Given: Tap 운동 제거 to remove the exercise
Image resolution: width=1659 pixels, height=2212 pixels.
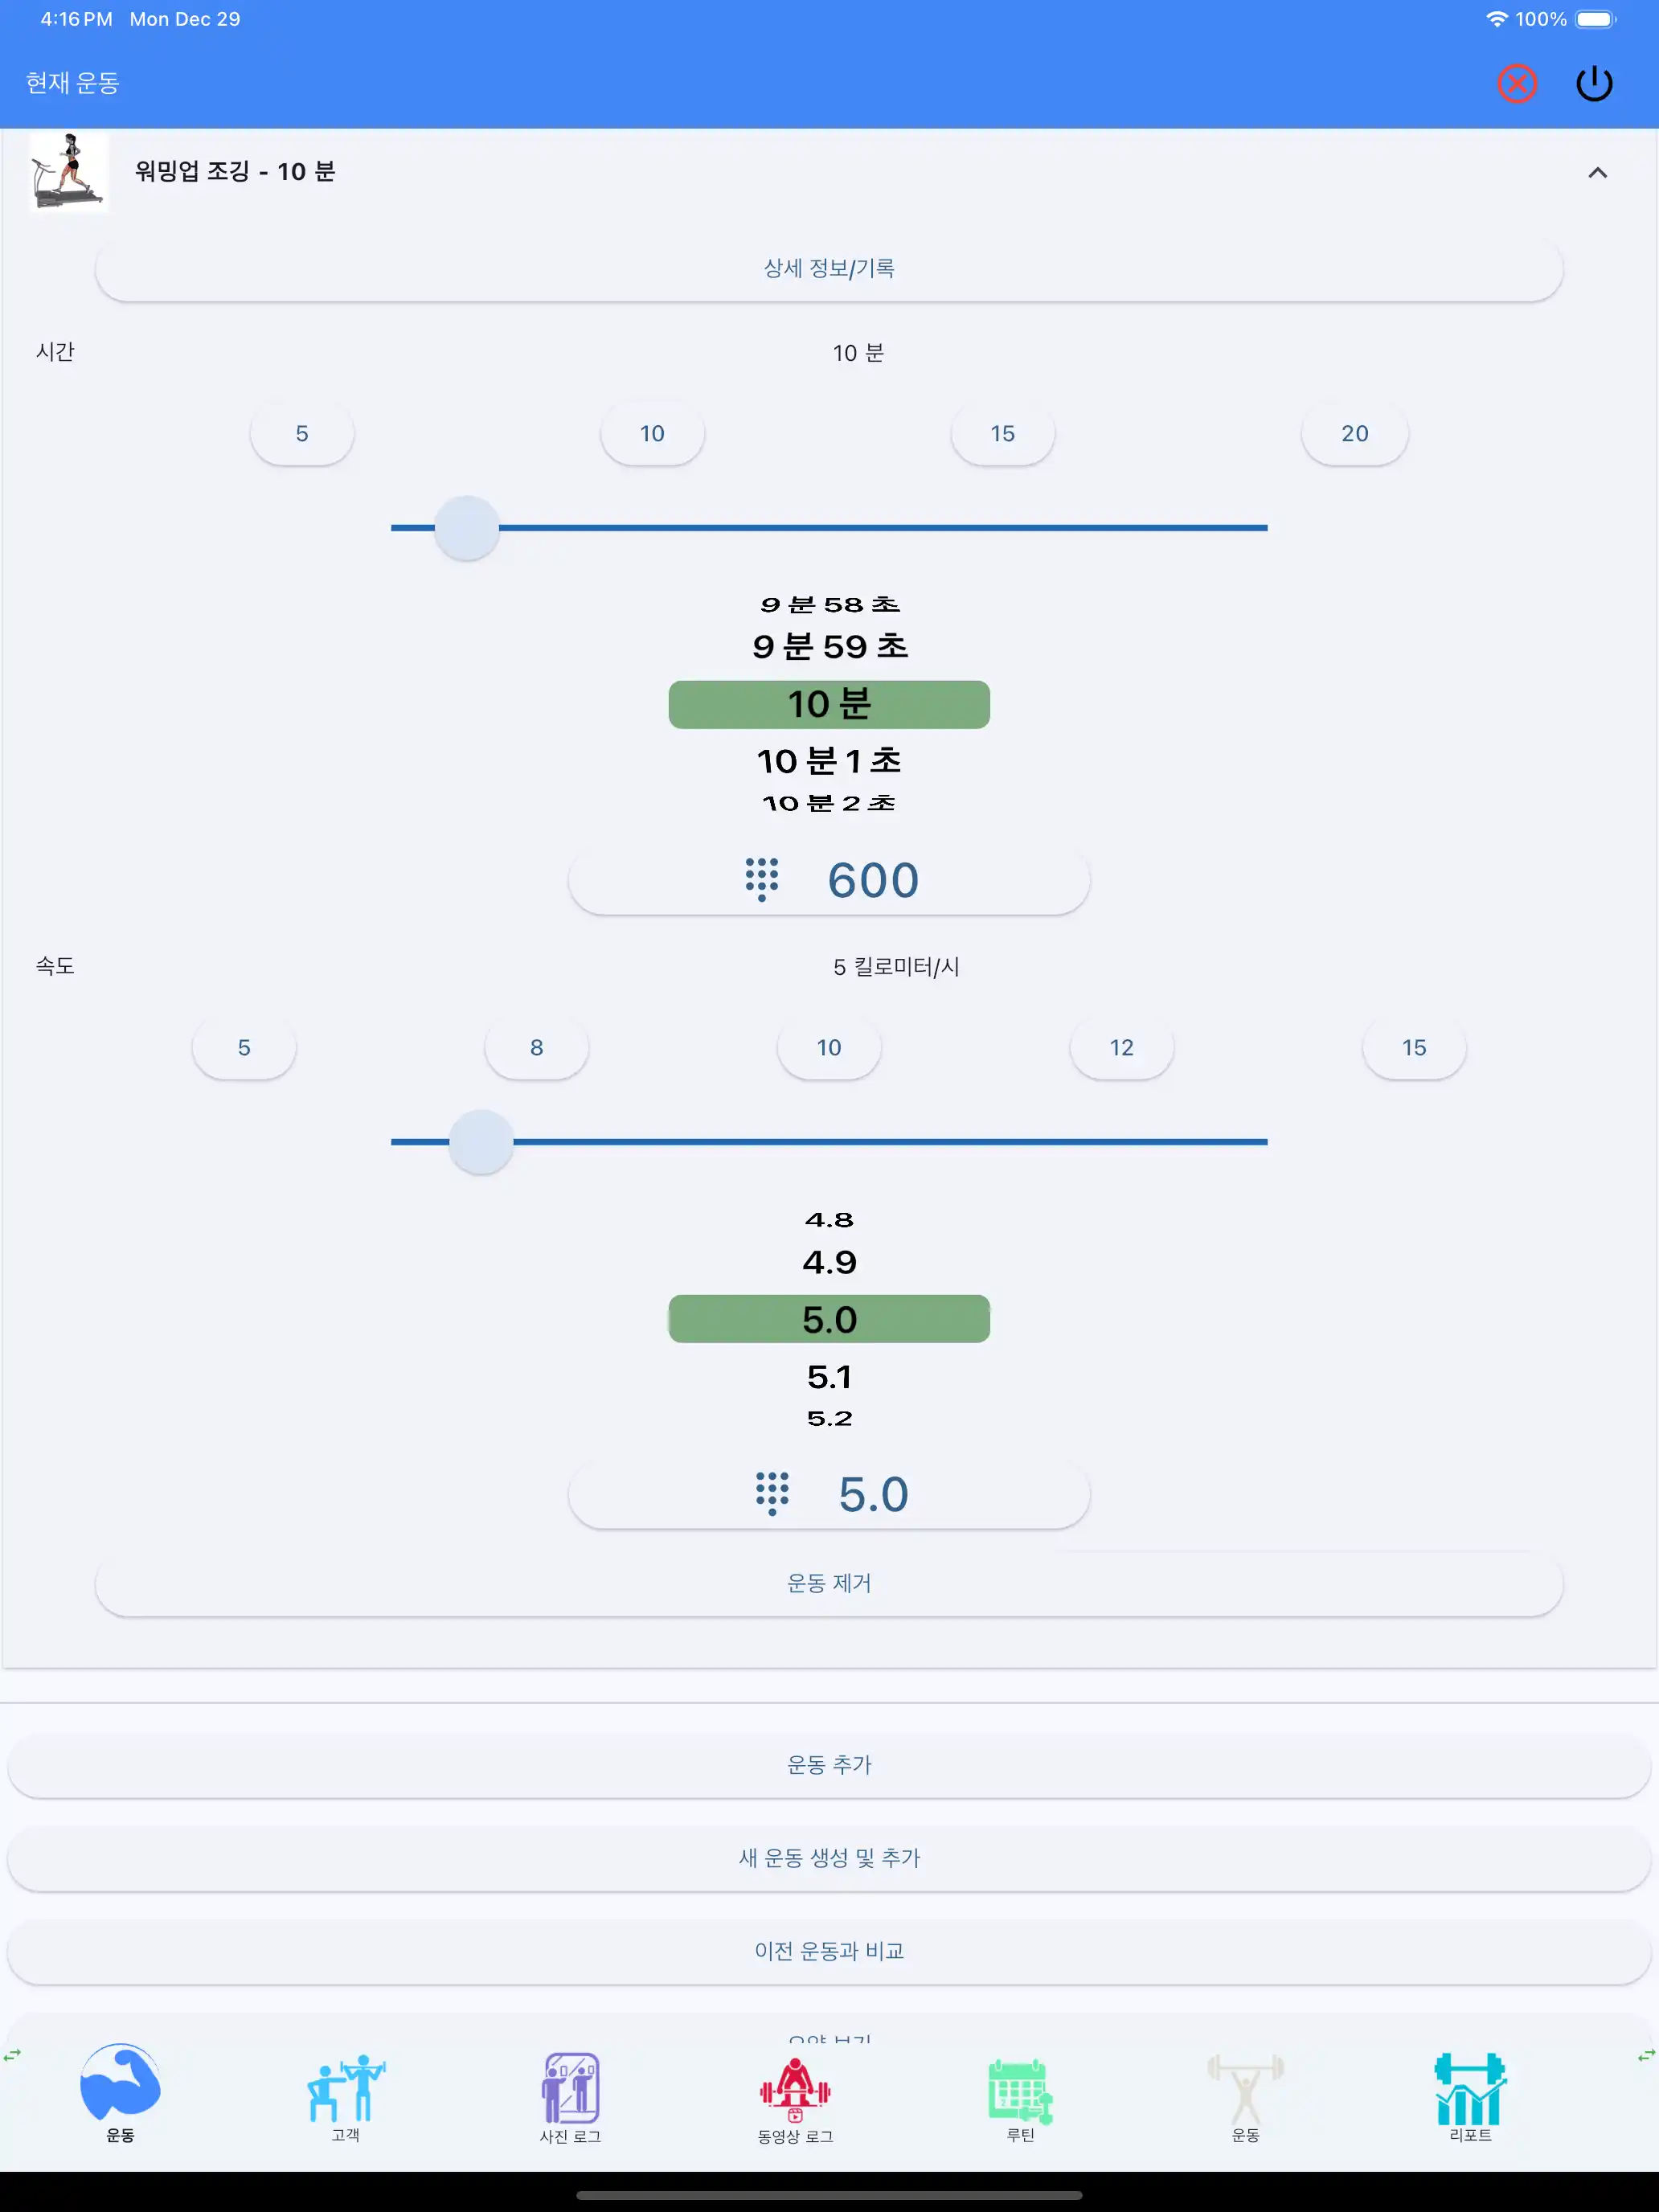Looking at the screenshot, I should tap(828, 1583).
